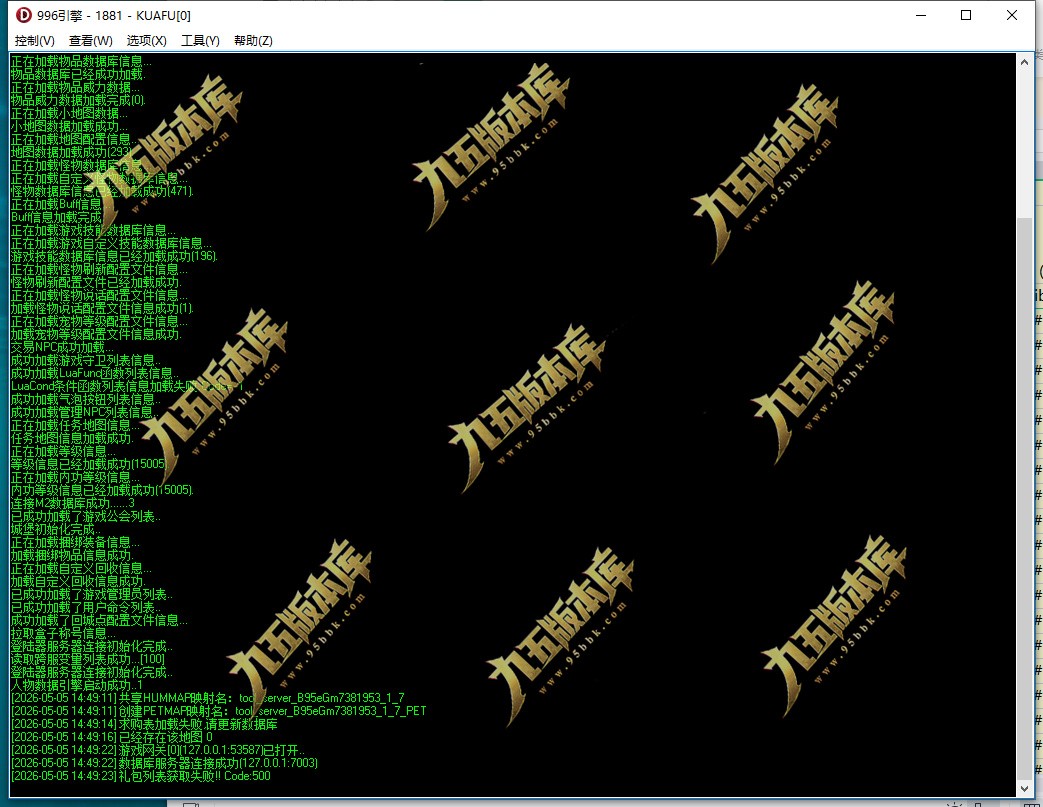Select log line 游戏技能数据库信息已经加载成功(196)
The height and width of the screenshot is (807, 1043).
(114, 256)
